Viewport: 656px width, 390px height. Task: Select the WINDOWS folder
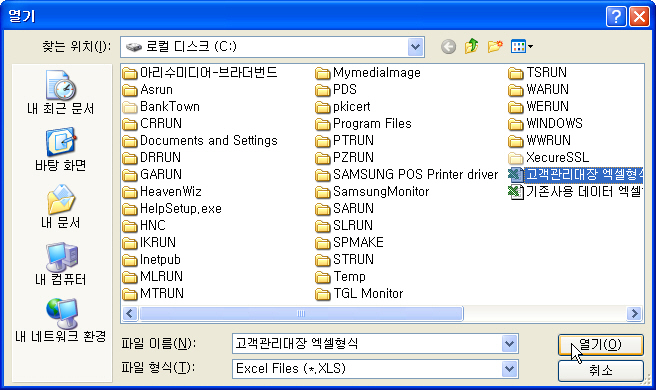coord(546,123)
